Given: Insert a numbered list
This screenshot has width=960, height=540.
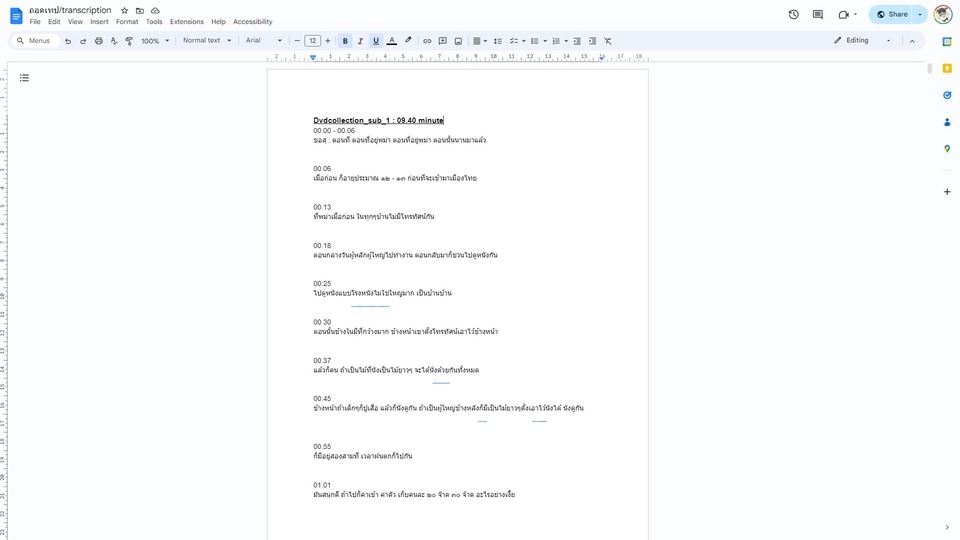Looking at the screenshot, I should 556,41.
